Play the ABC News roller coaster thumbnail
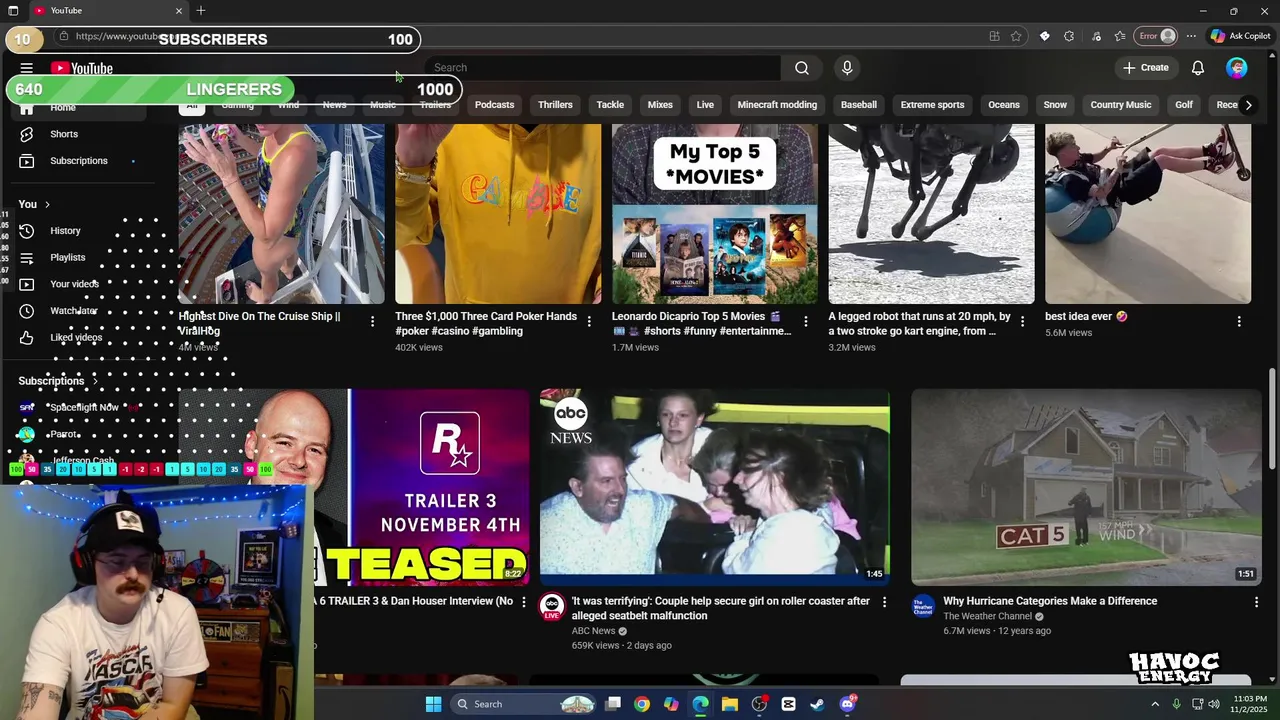The width and height of the screenshot is (1280, 720). [714, 487]
